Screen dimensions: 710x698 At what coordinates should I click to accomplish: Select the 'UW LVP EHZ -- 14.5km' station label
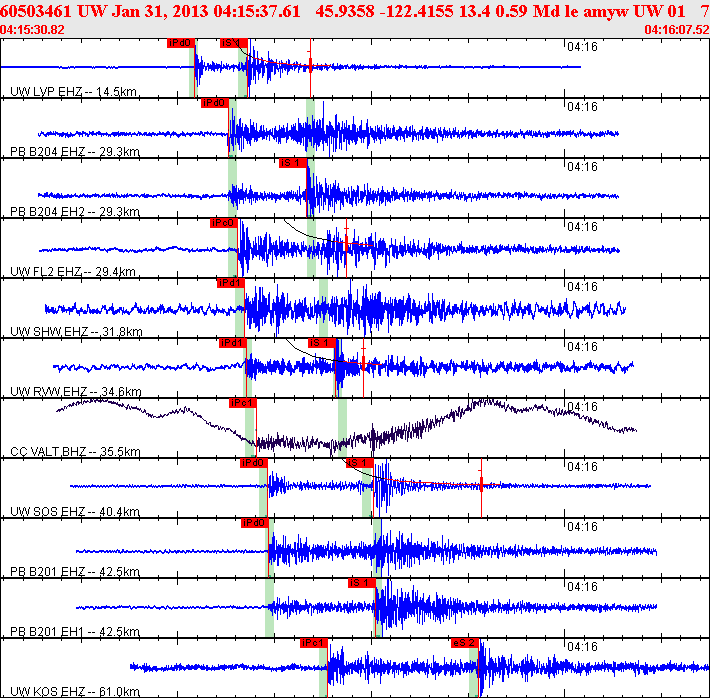(73, 92)
